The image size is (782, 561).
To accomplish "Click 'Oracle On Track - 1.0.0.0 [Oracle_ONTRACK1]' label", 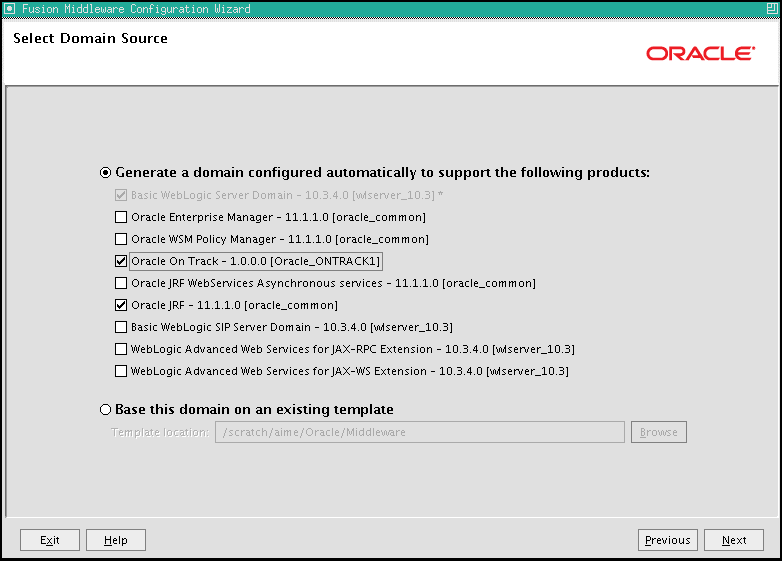I will pos(256,261).
